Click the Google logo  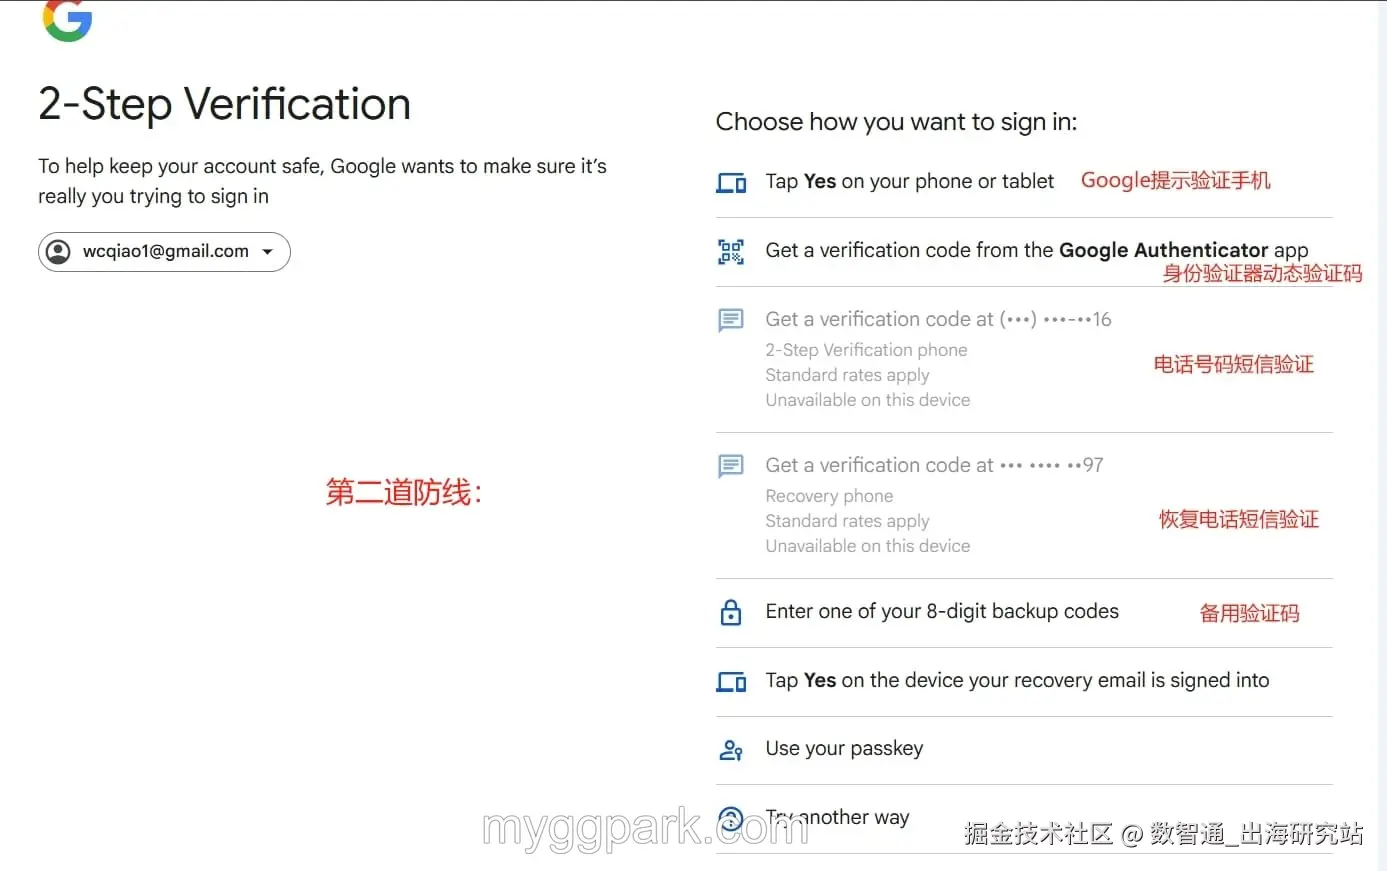pos(67,20)
